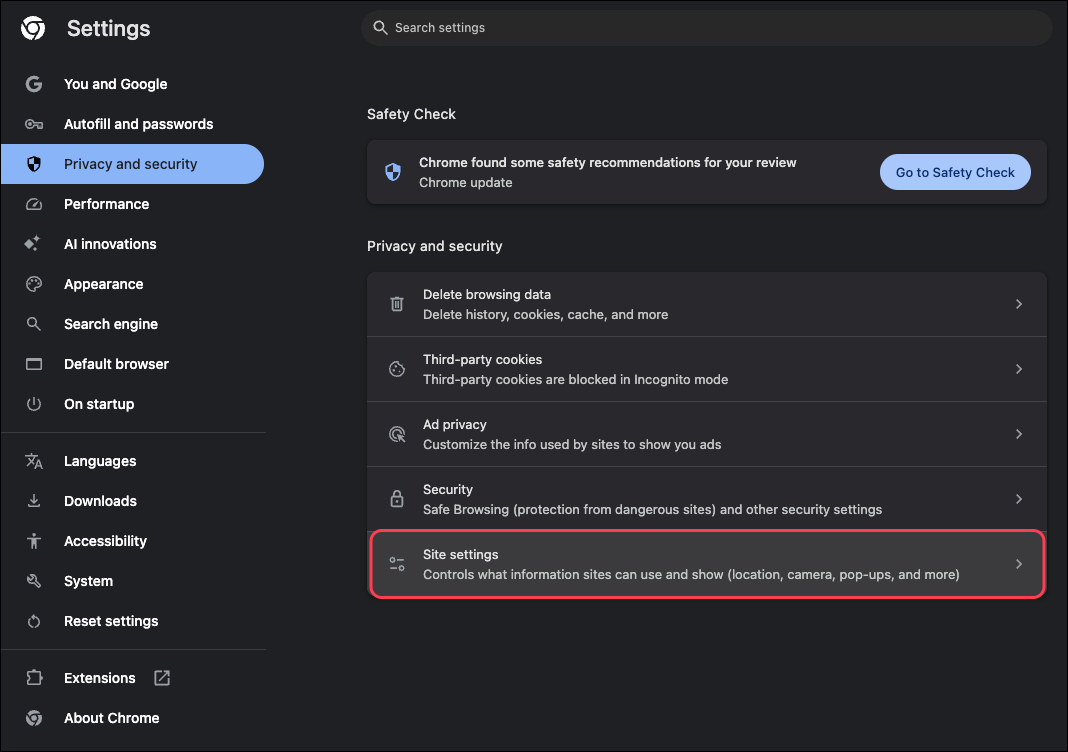Click the Go to Safety Check button

(x=955, y=172)
